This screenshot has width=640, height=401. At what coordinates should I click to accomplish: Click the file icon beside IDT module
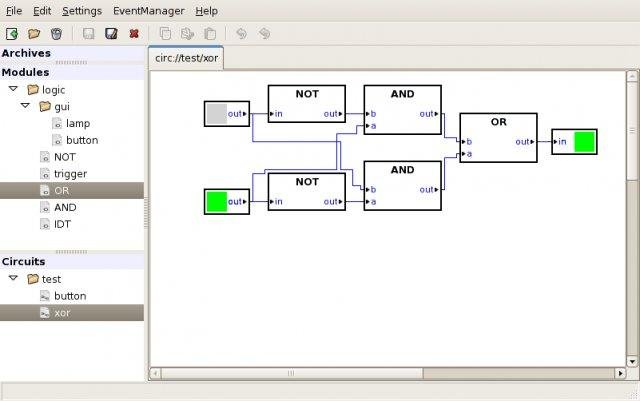pyautogui.click(x=45, y=224)
